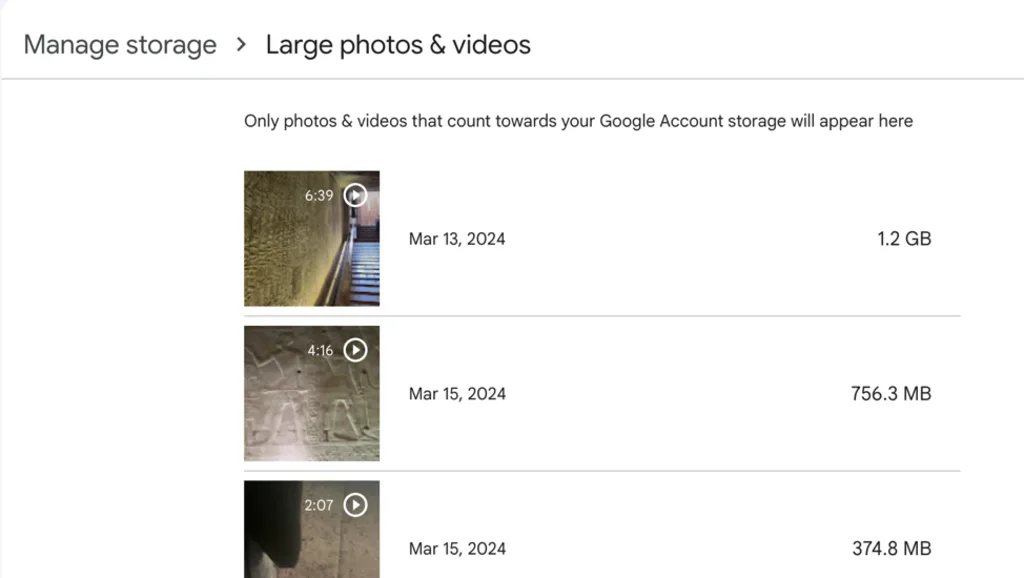Click the breadcrumb chevron after Manage storage
The height and width of the screenshot is (578, 1024).
pos(241,45)
